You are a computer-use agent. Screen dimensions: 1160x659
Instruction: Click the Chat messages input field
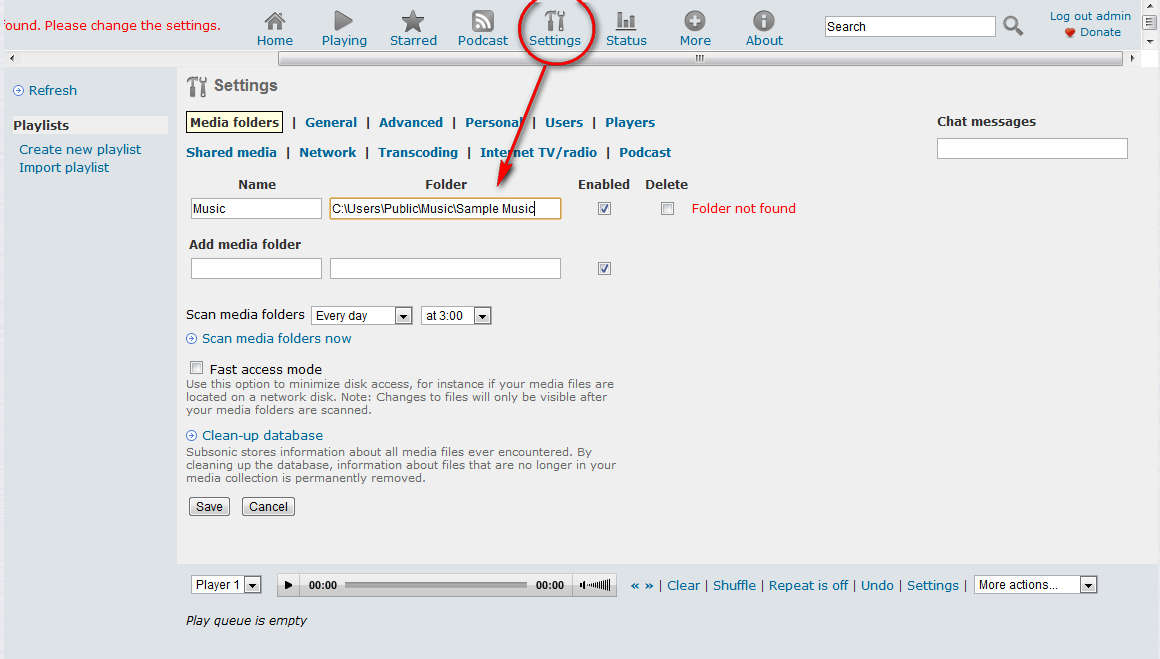click(x=1032, y=149)
